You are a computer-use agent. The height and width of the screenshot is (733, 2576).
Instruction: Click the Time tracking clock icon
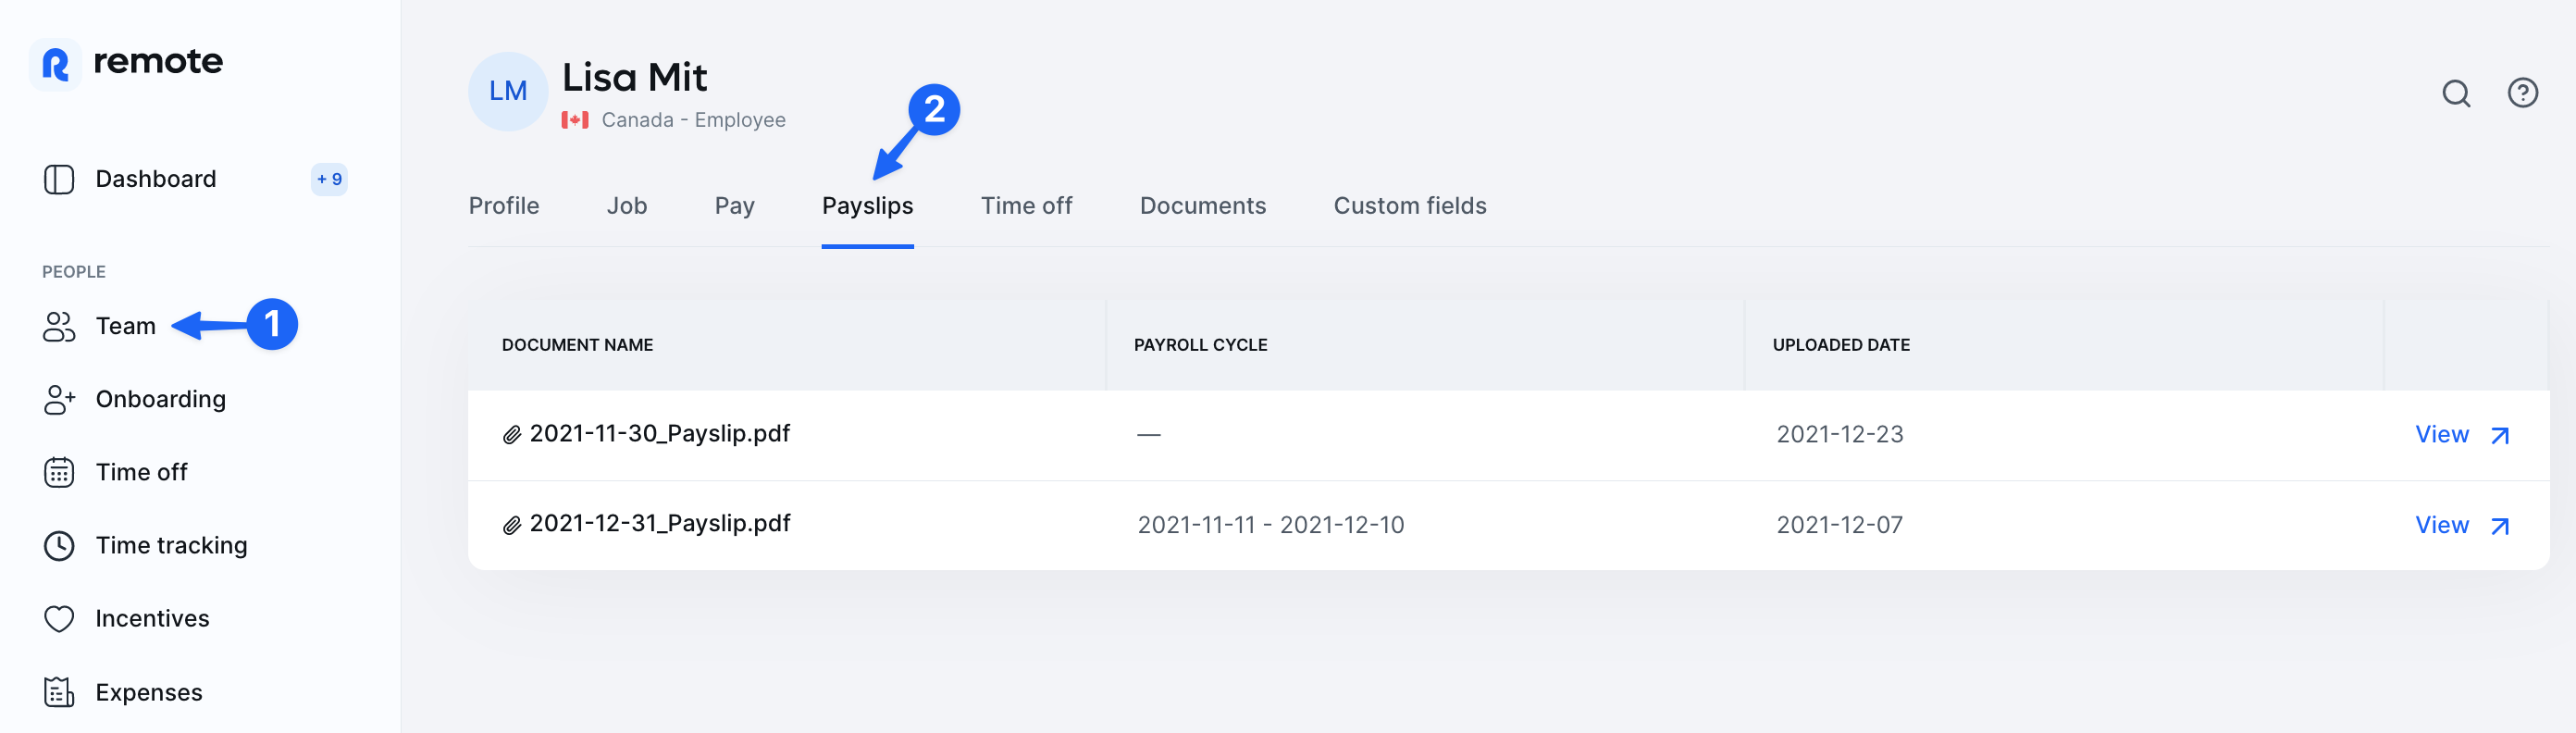59,545
